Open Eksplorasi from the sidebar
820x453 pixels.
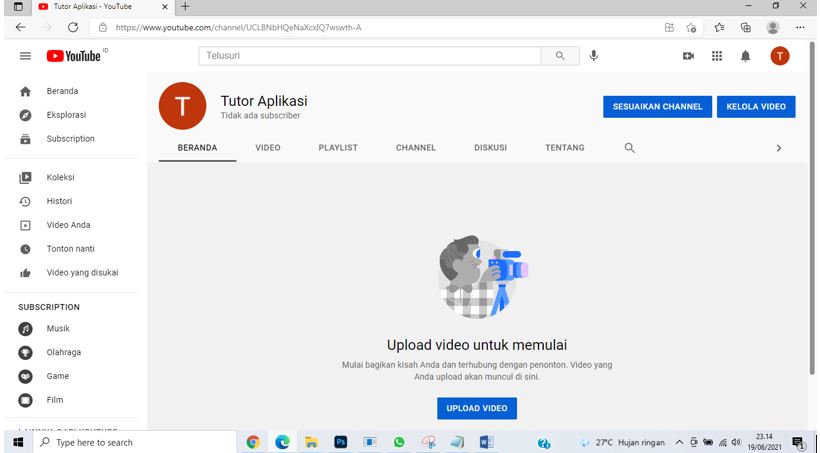point(66,115)
